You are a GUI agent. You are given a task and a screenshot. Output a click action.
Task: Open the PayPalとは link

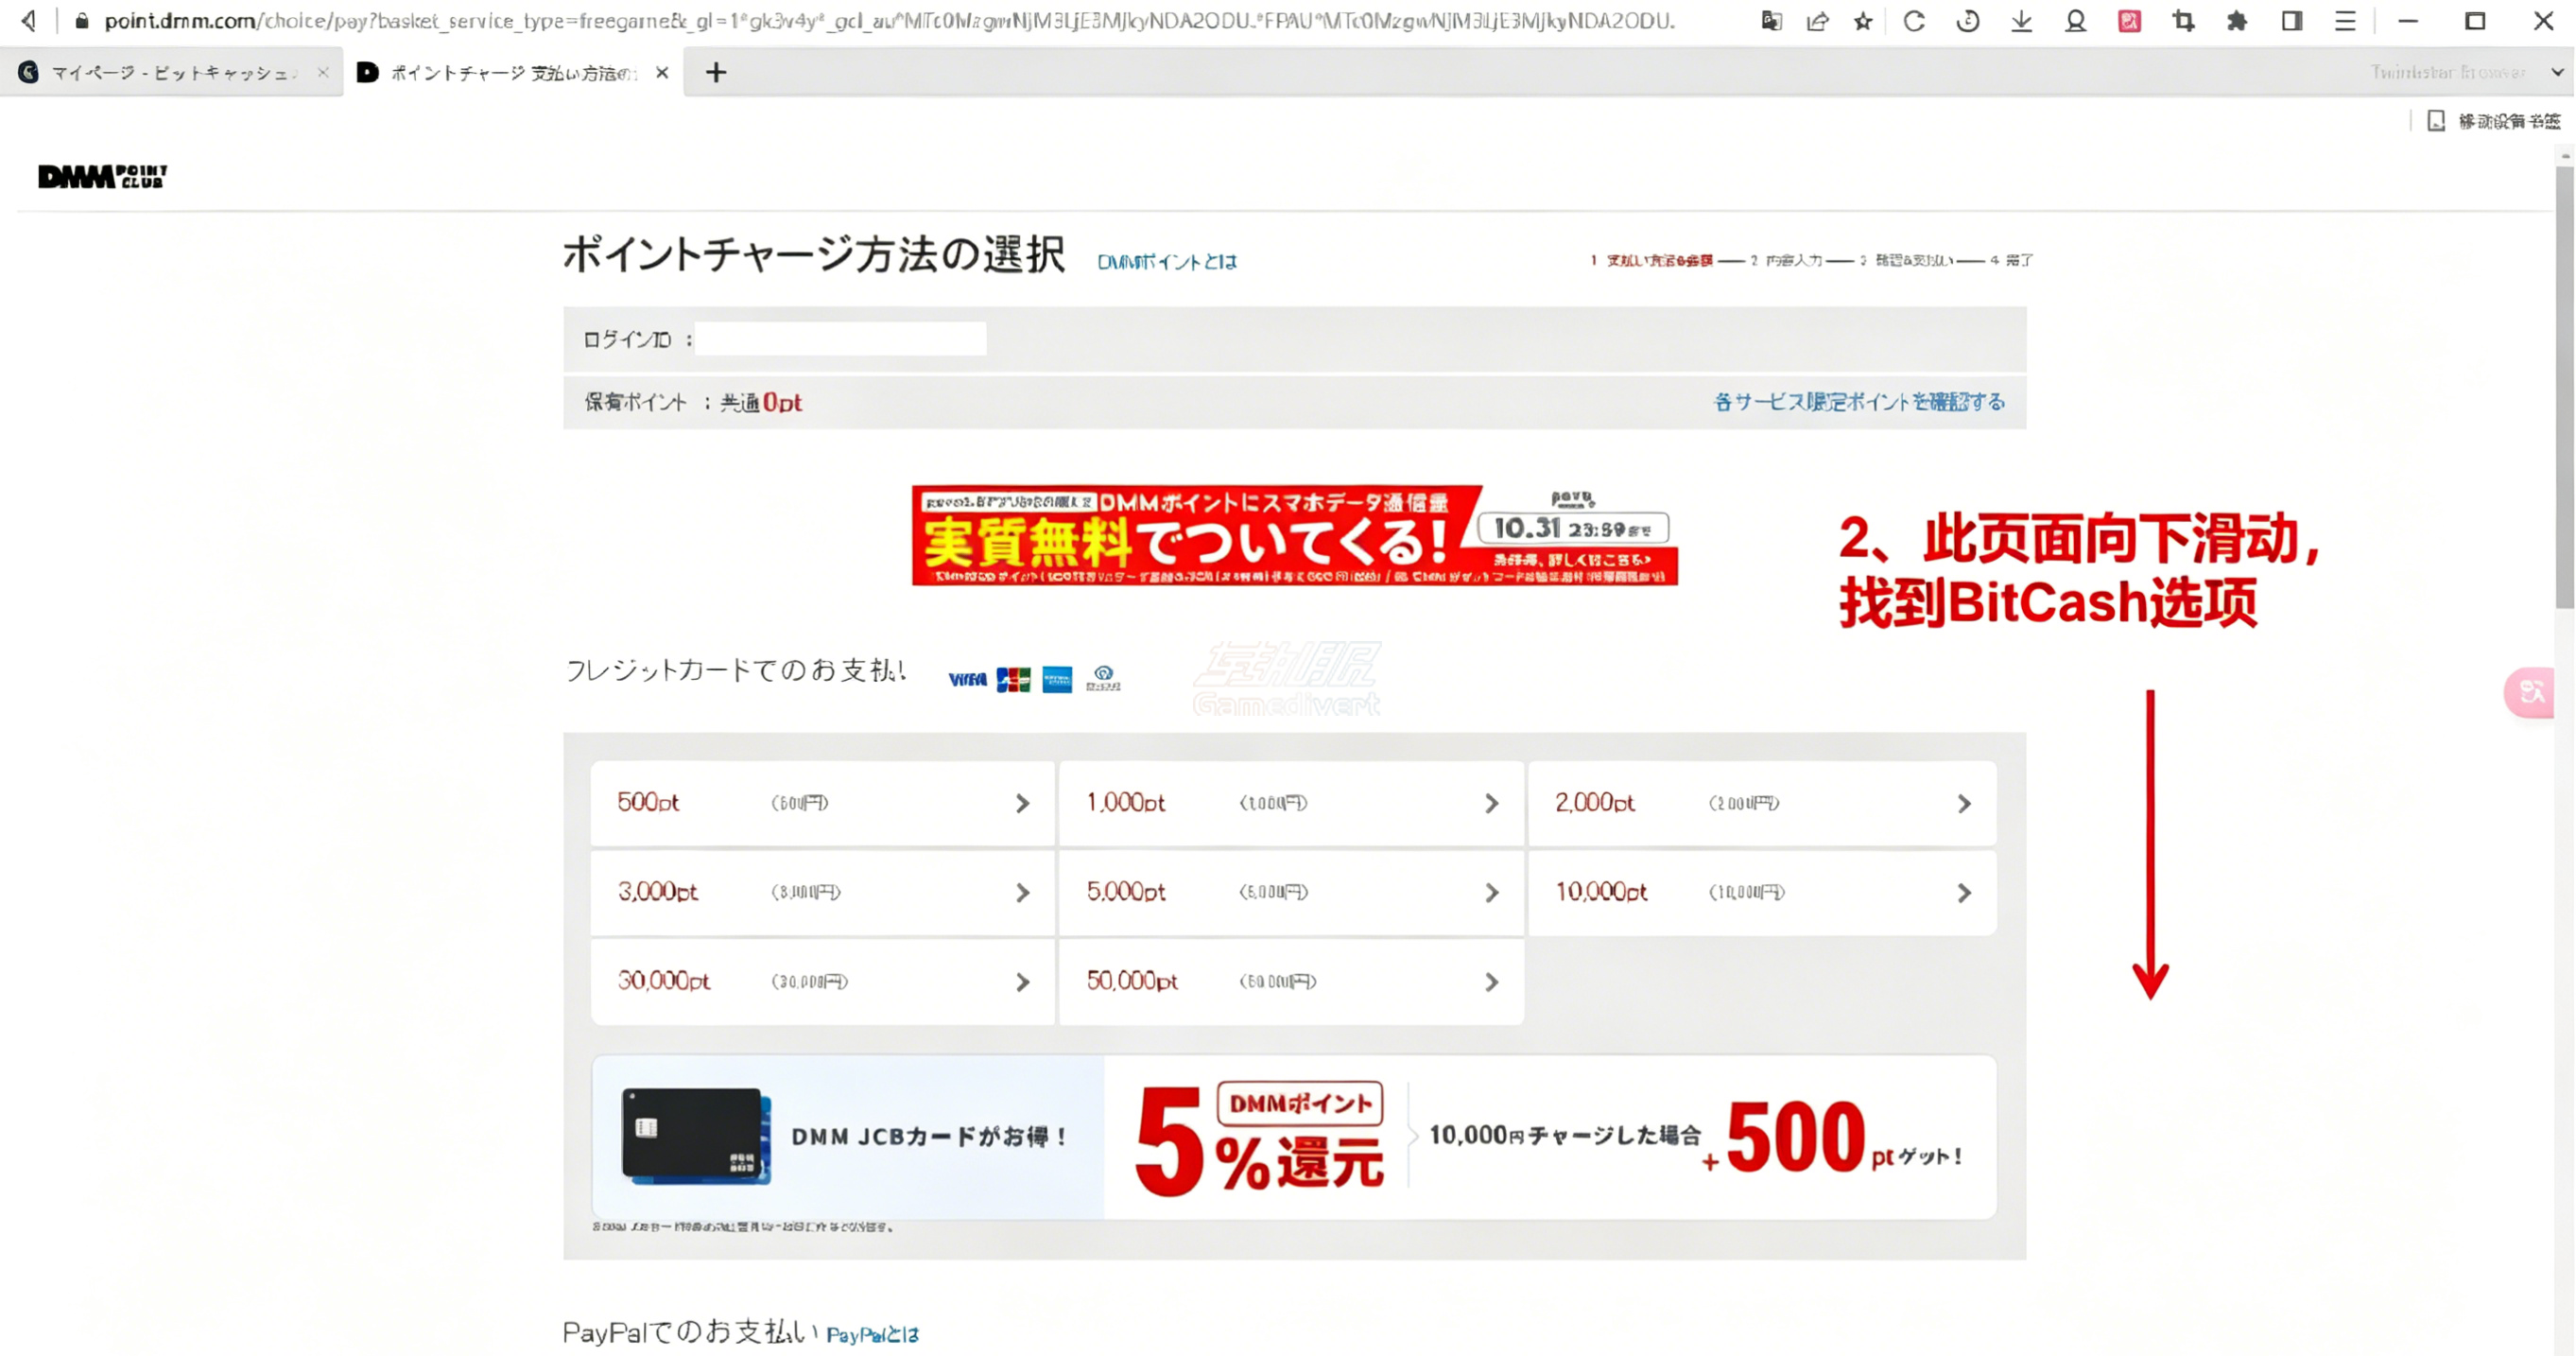tap(873, 1334)
